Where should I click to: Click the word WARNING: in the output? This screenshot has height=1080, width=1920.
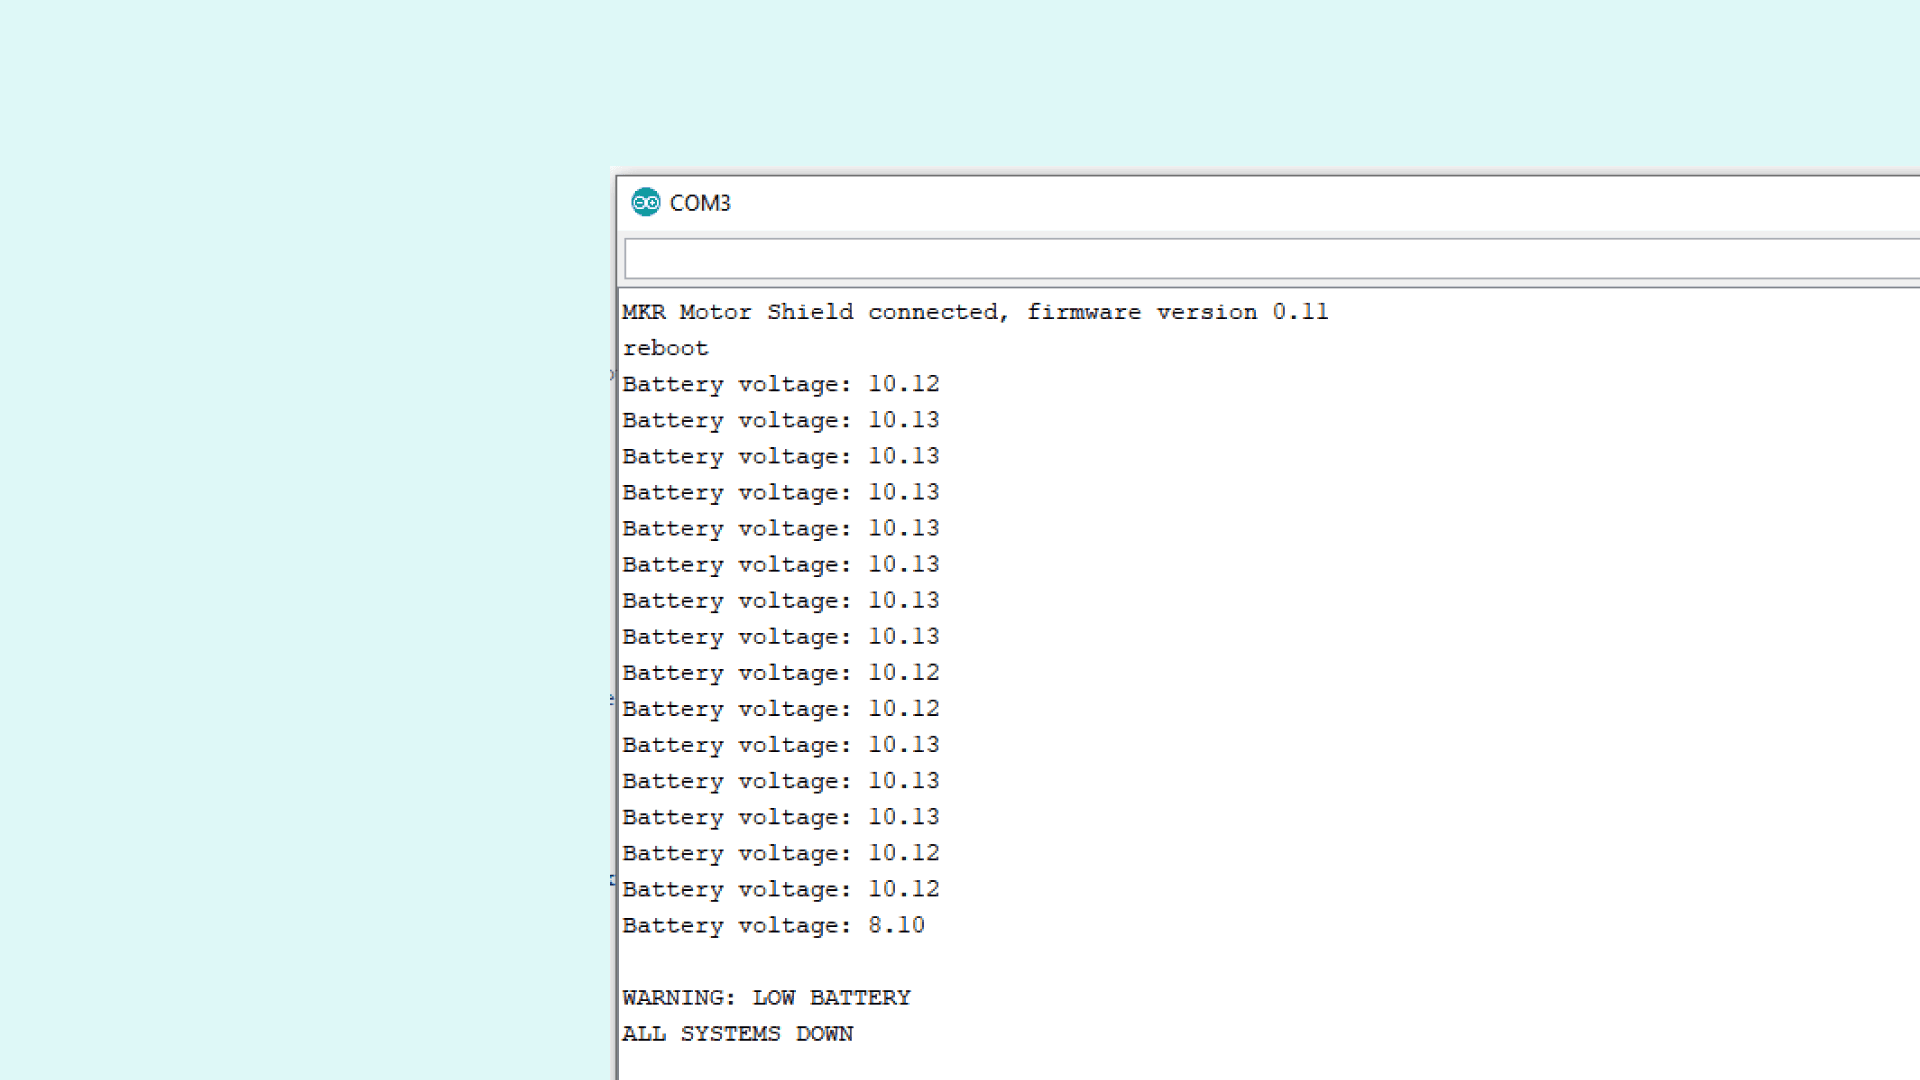click(x=678, y=998)
